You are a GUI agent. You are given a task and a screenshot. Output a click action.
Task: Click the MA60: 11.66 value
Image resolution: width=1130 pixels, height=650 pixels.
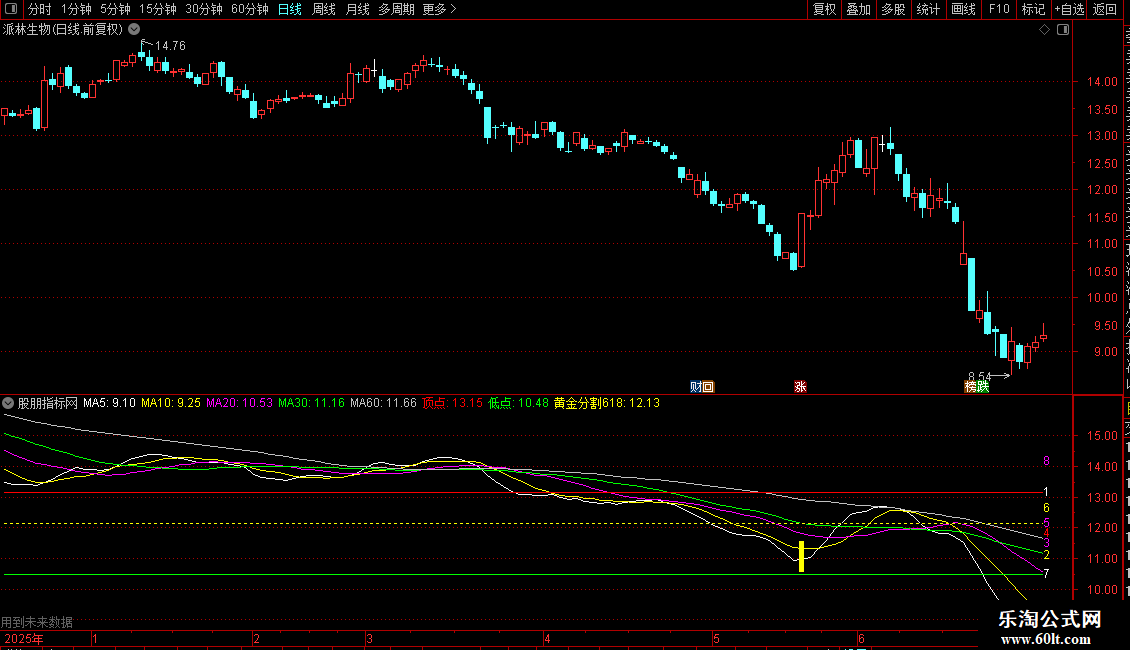(x=383, y=403)
